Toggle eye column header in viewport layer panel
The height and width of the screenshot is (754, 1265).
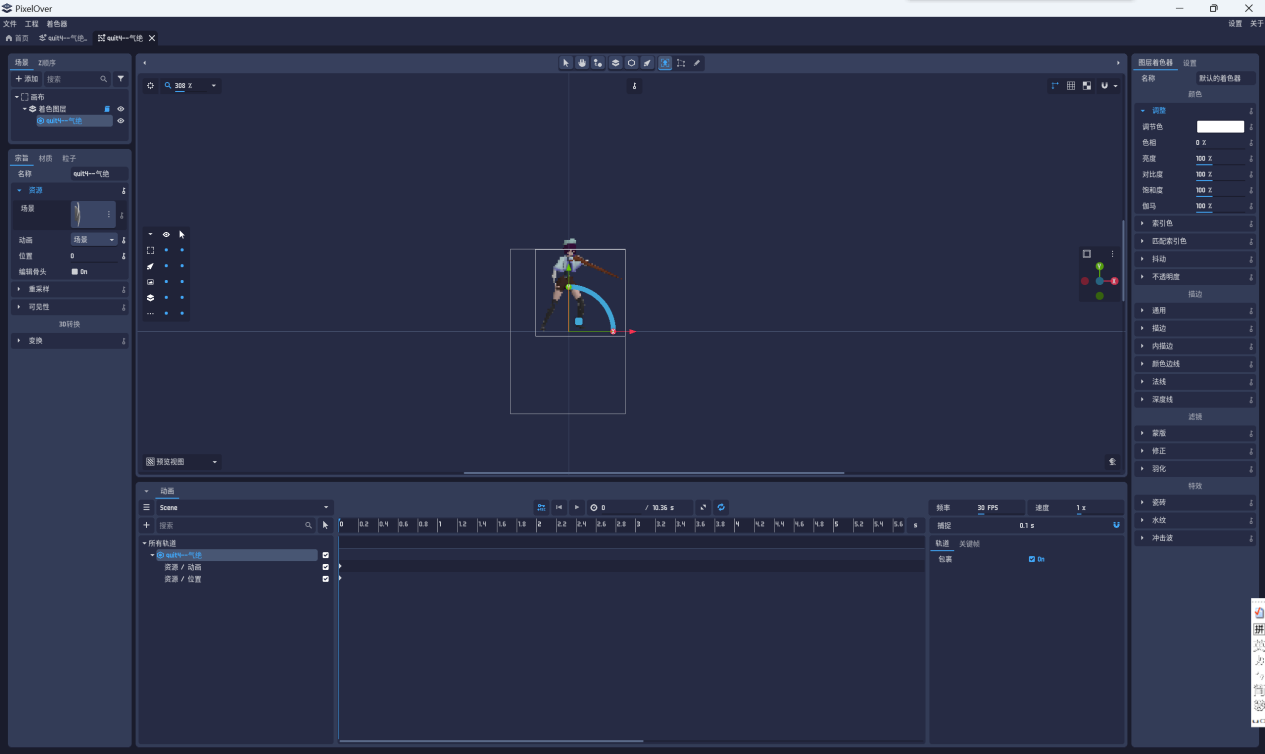tap(166, 234)
